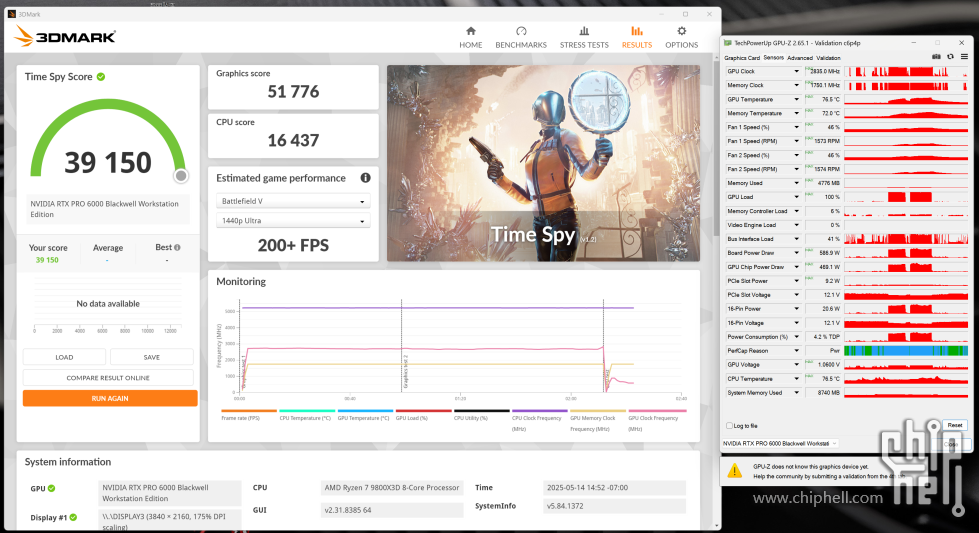The image size is (979, 533).
Task: Click the STRESS TESTS bar-chart icon
Action: point(584,31)
